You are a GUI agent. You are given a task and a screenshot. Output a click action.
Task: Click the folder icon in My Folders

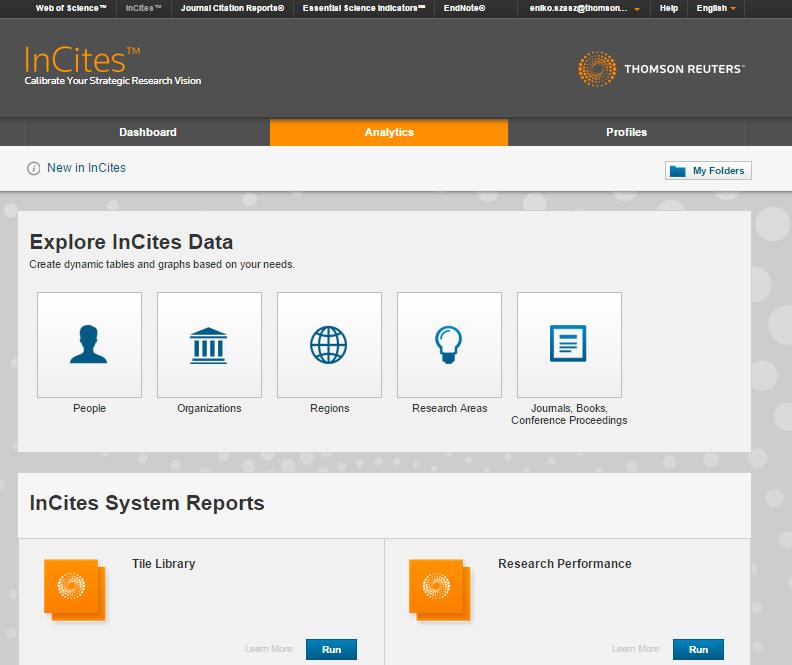tap(677, 171)
